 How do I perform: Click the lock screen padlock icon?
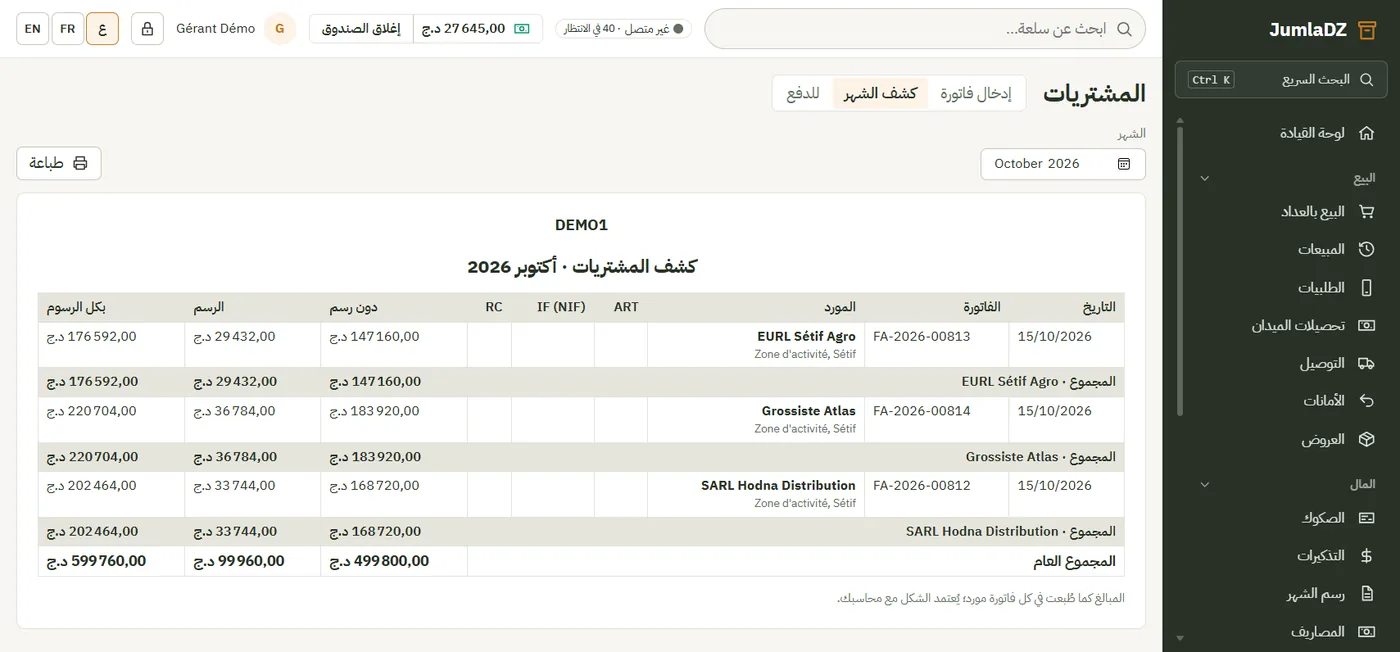[x=148, y=29]
